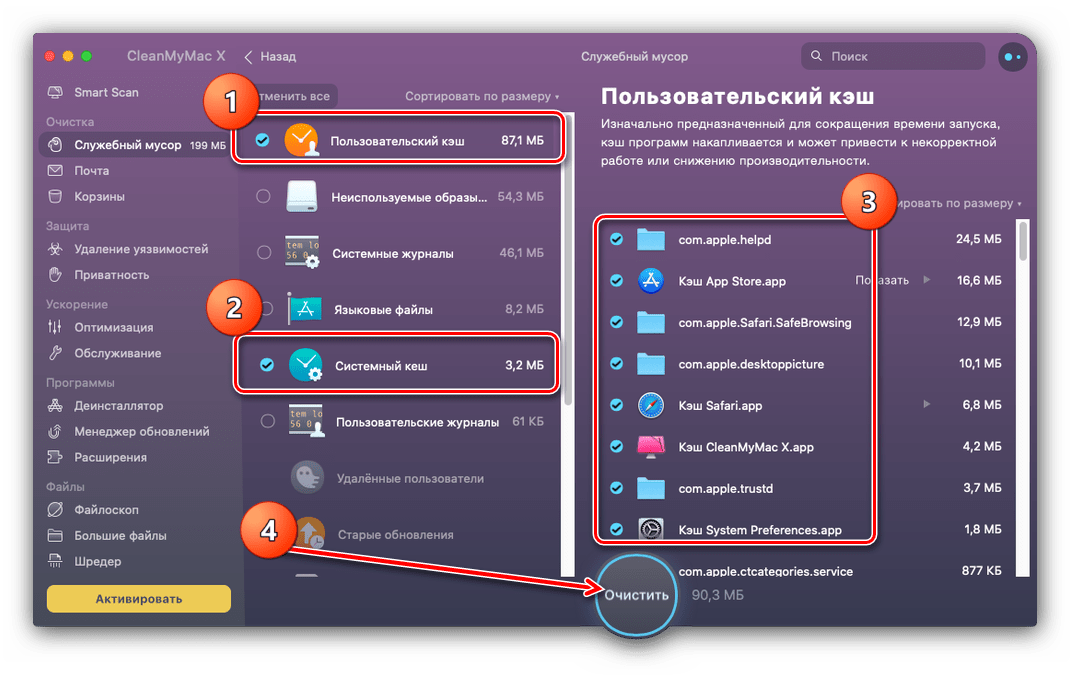Click the Файлоскоп lens icon
This screenshot has height=700, width=1070.
click(x=55, y=510)
